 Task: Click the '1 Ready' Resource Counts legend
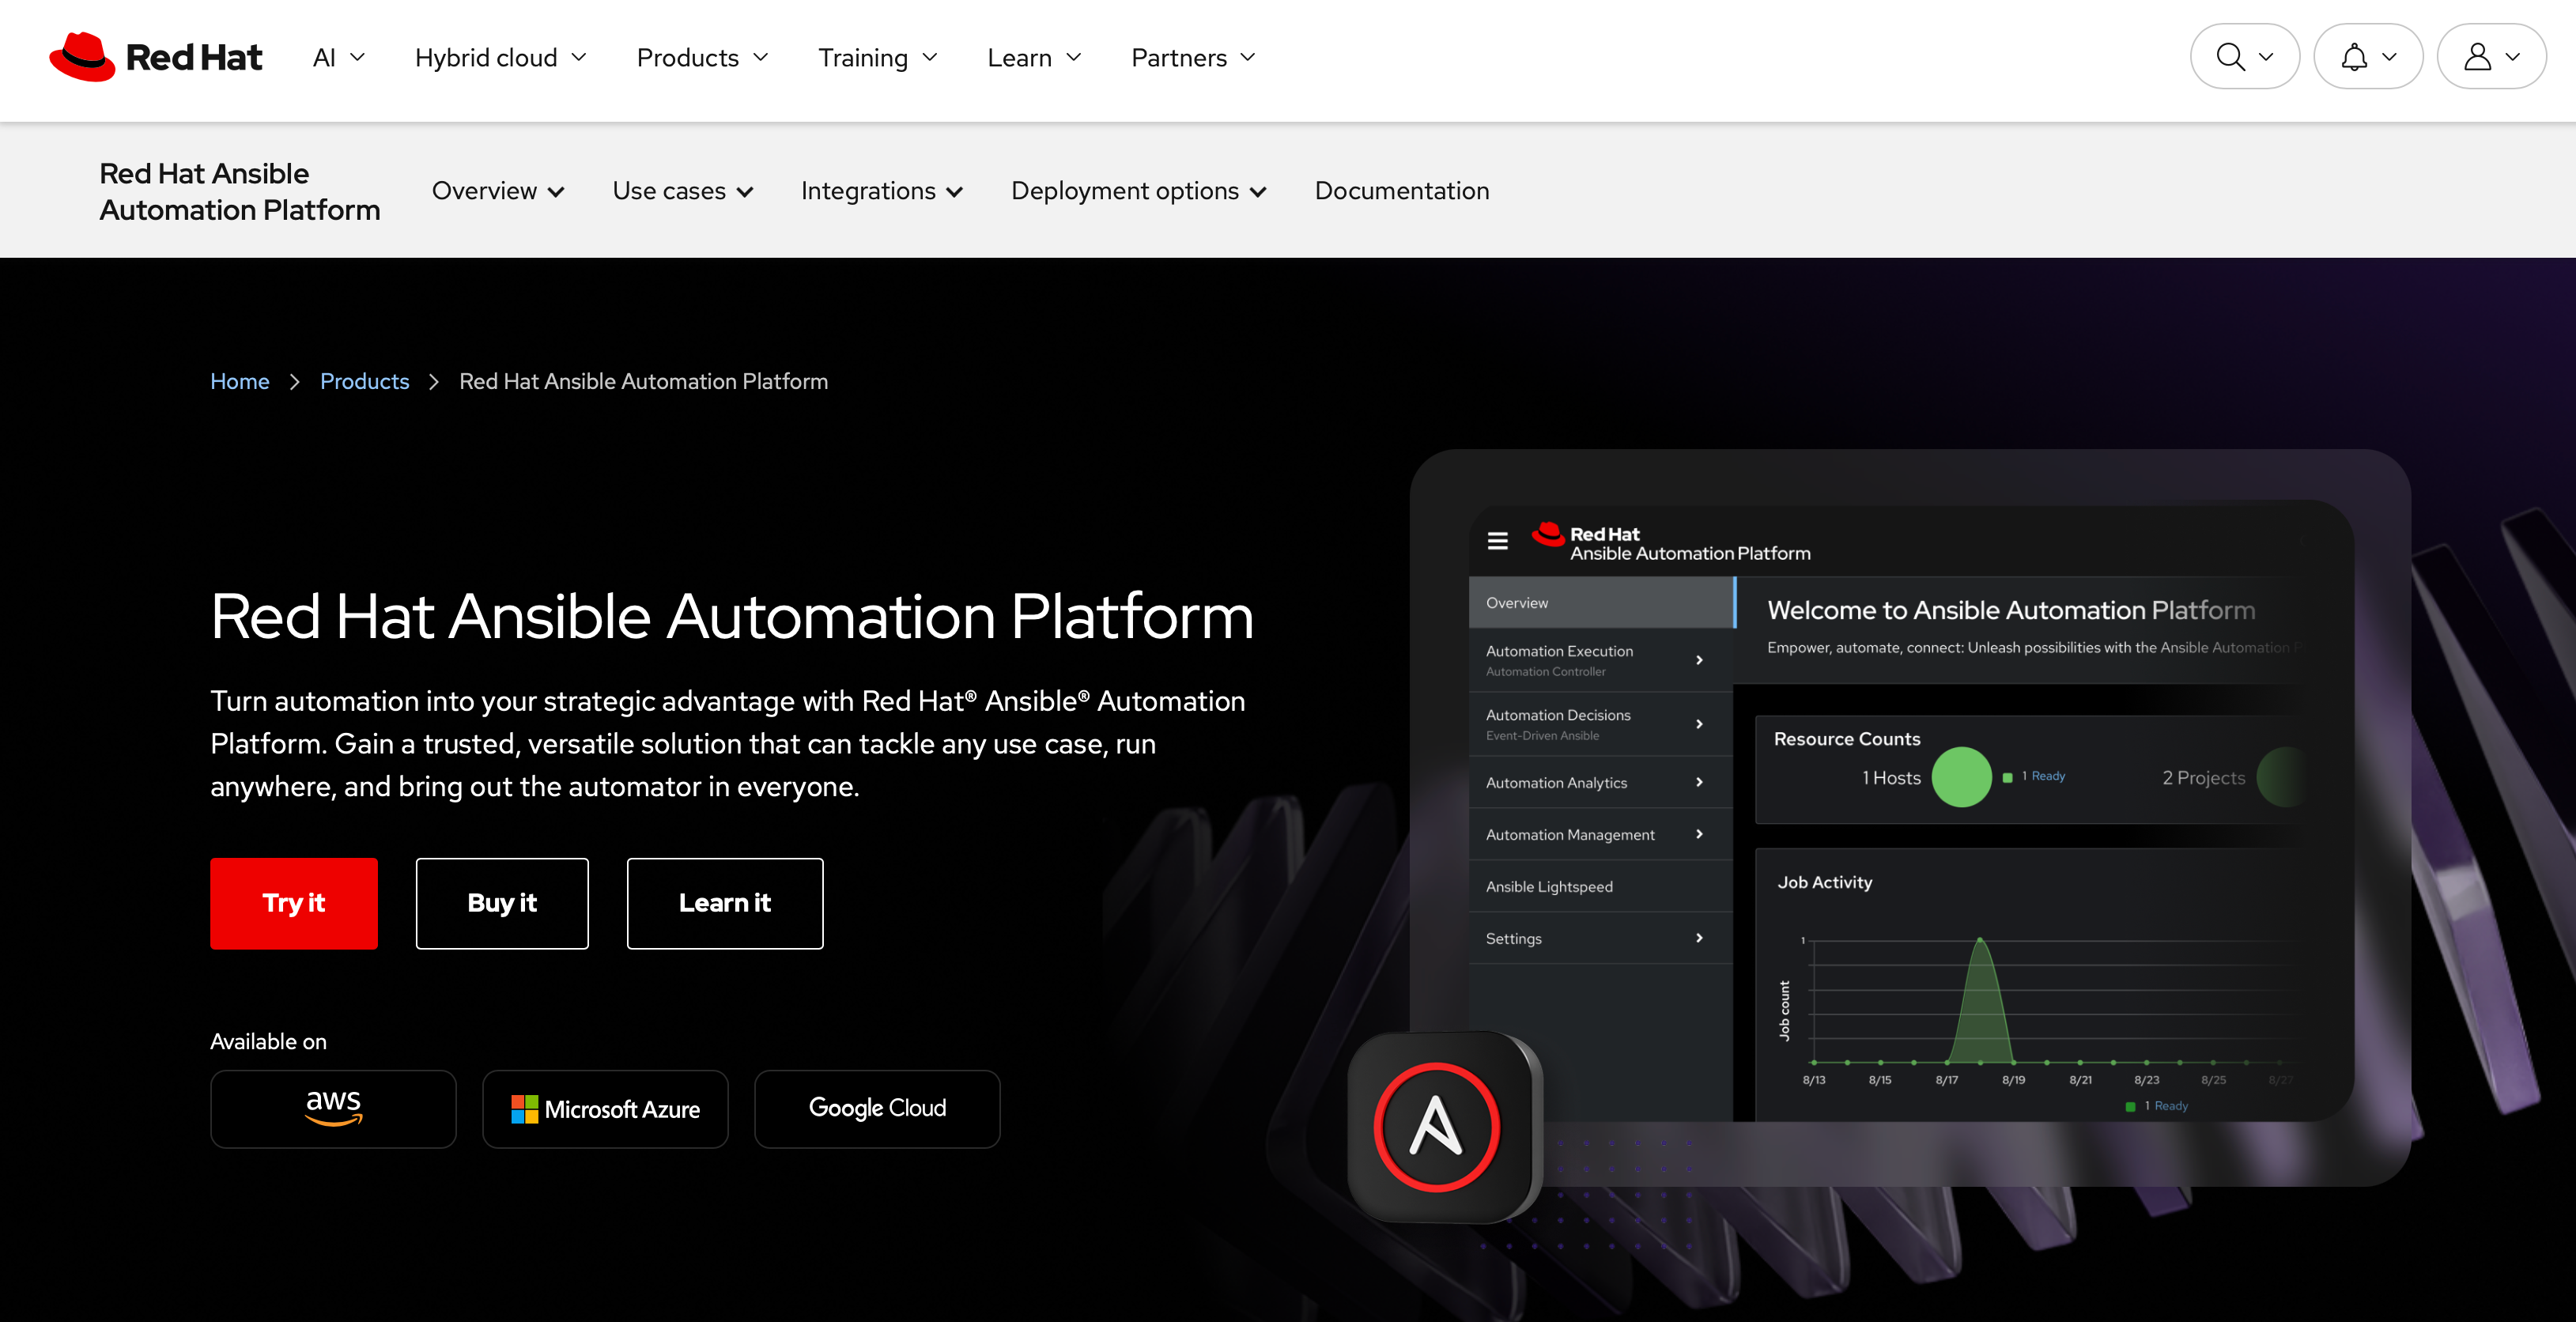[x=2035, y=776]
